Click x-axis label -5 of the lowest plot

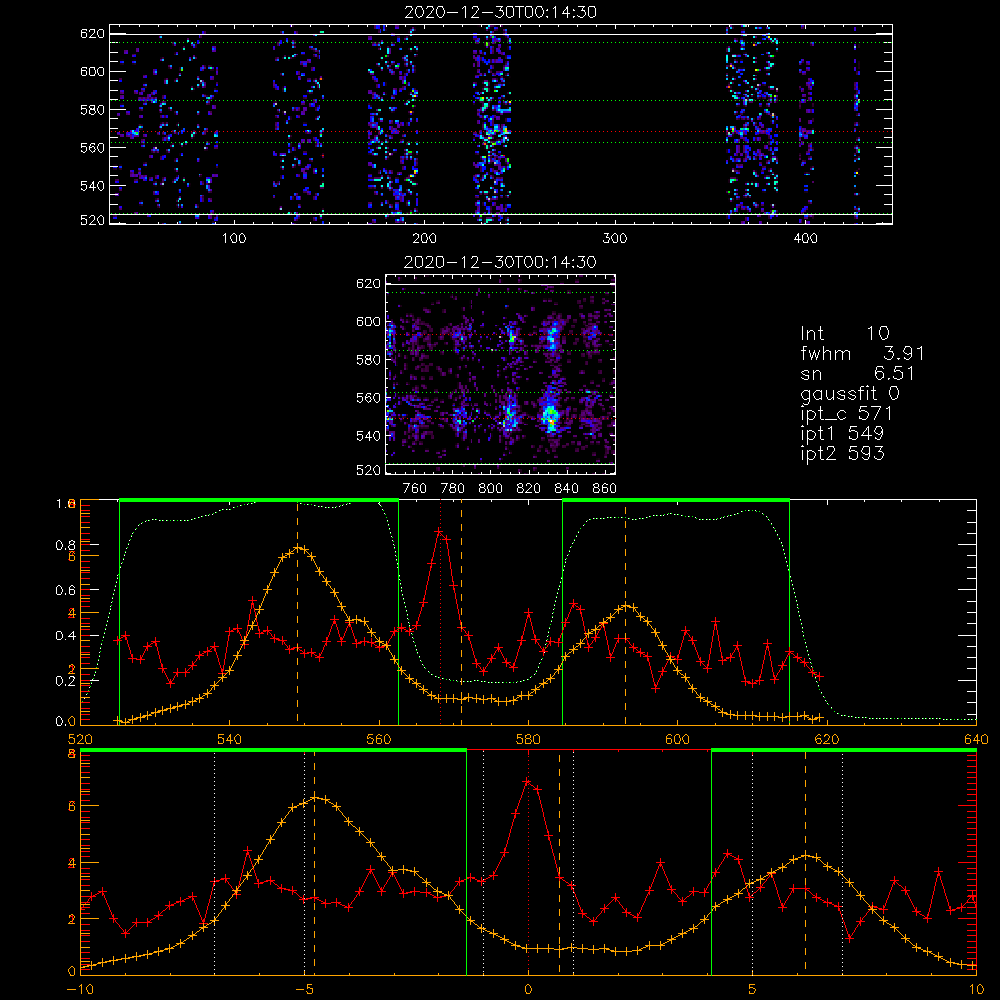(x=304, y=990)
